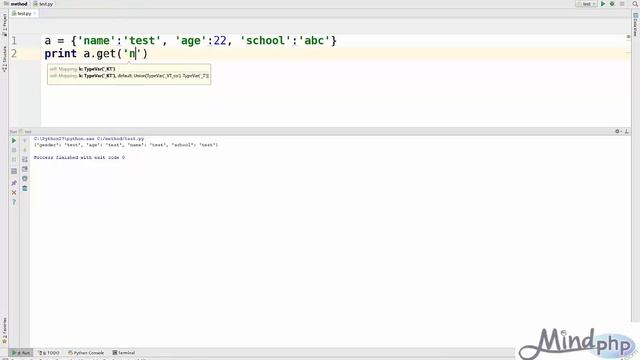Screen dimensions: 640x360
Task: Rerun the script in Run panel
Action: coord(14,140)
